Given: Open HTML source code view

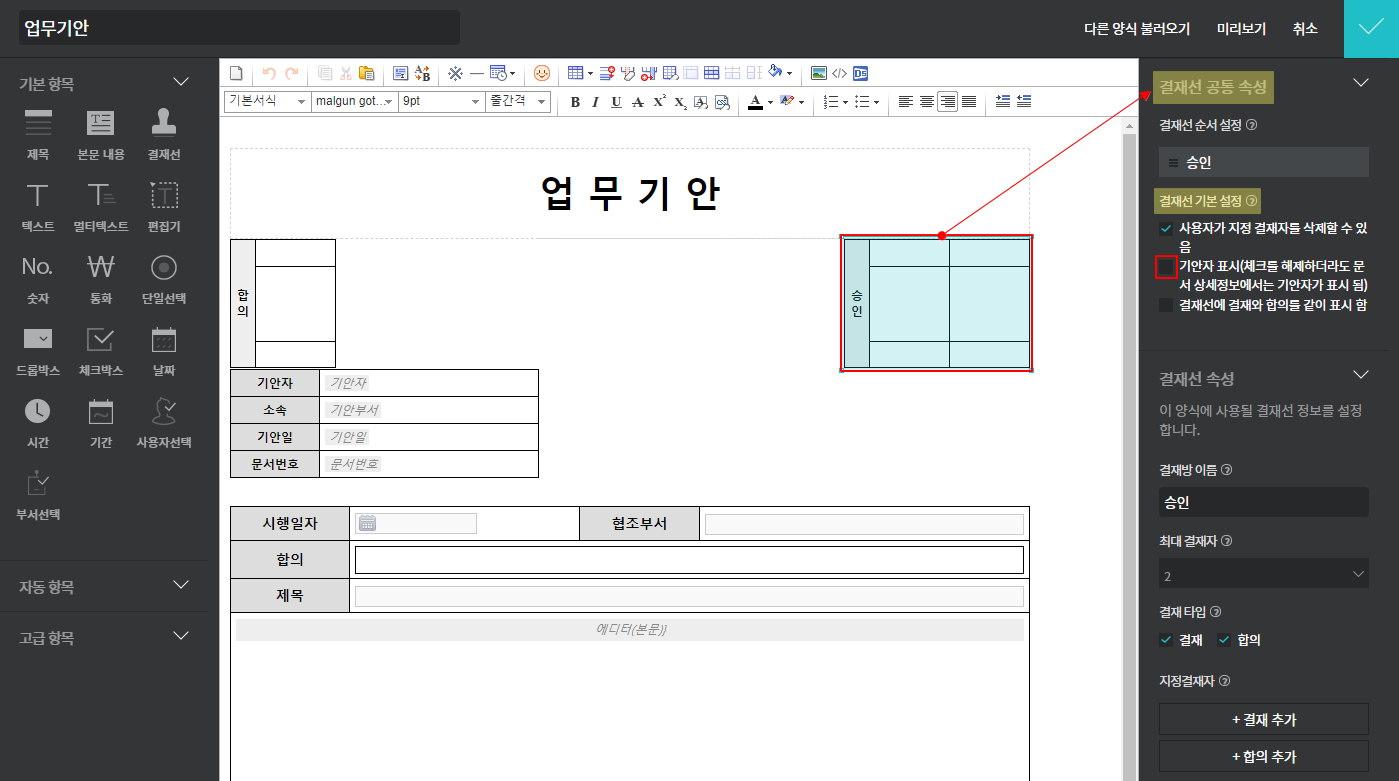Looking at the screenshot, I should coord(839,73).
